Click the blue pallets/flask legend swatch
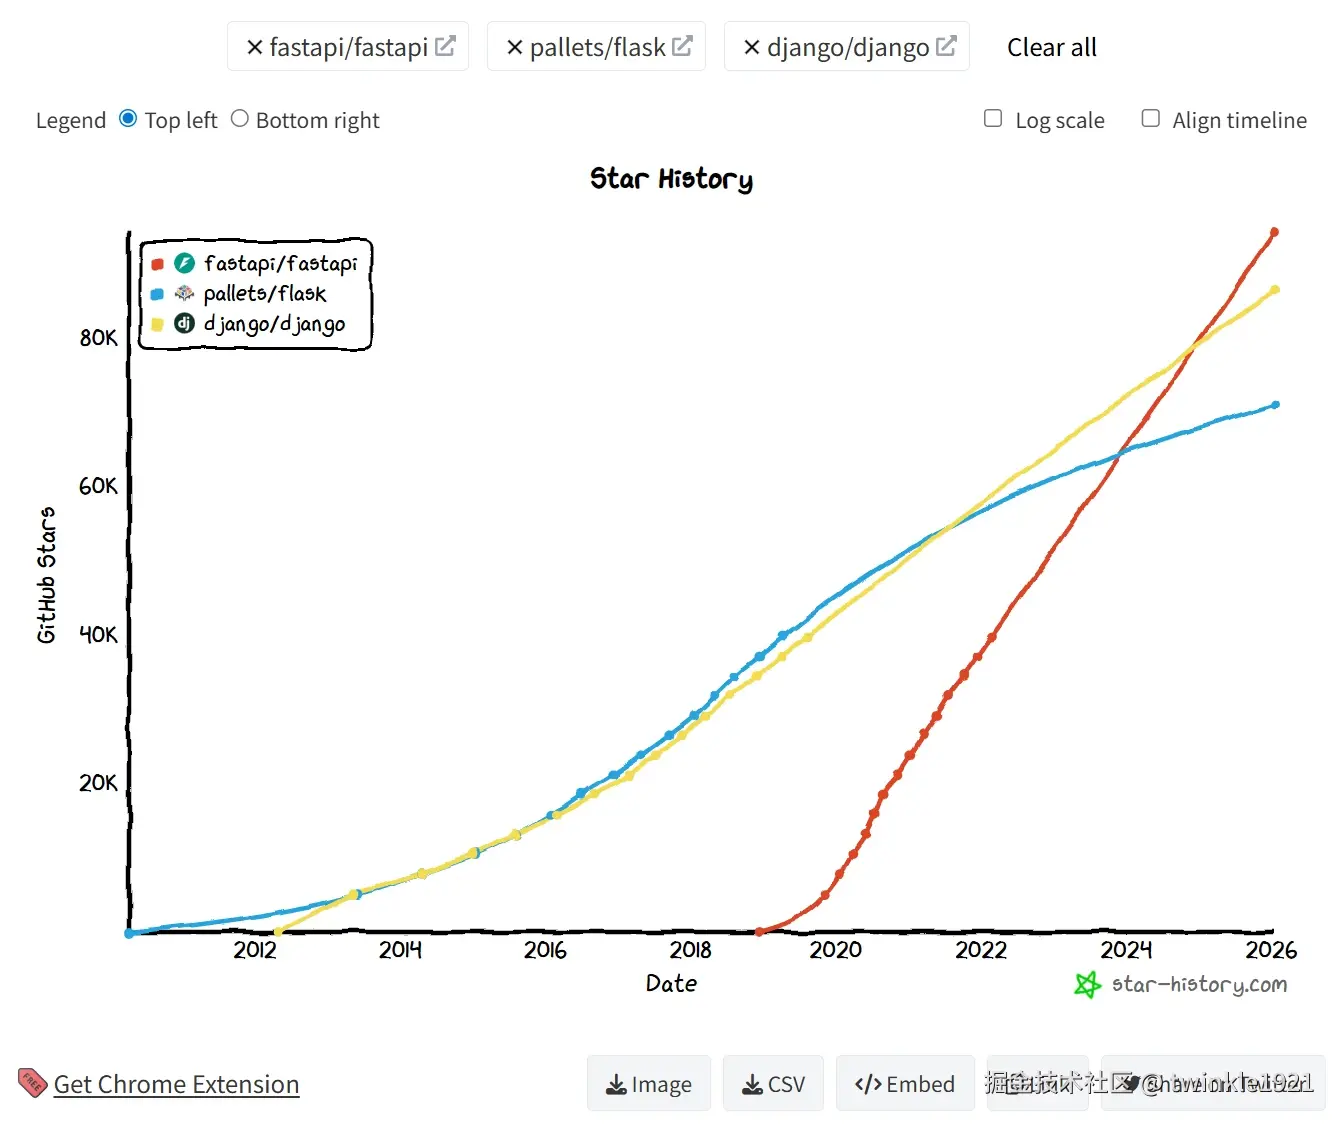1344x1126 pixels. [x=157, y=294]
